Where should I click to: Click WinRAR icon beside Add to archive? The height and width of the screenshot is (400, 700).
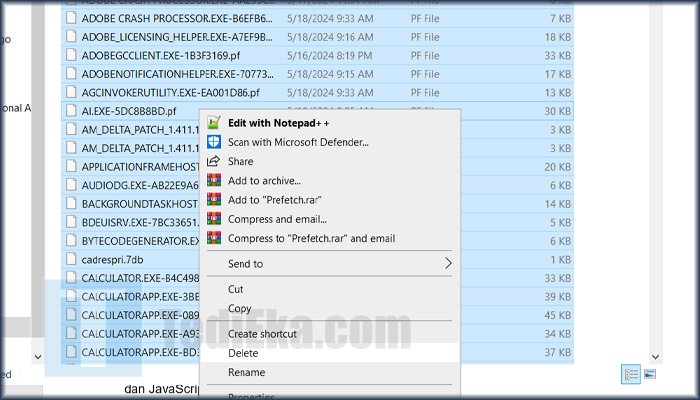tap(214, 180)
